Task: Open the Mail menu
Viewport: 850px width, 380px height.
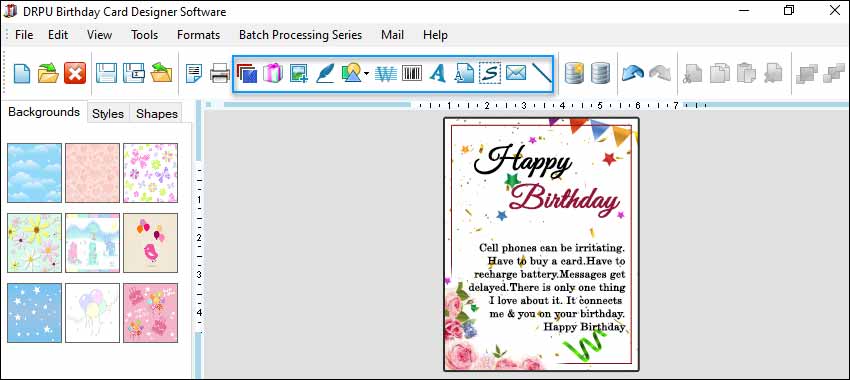Action: (x=392, y=35)
